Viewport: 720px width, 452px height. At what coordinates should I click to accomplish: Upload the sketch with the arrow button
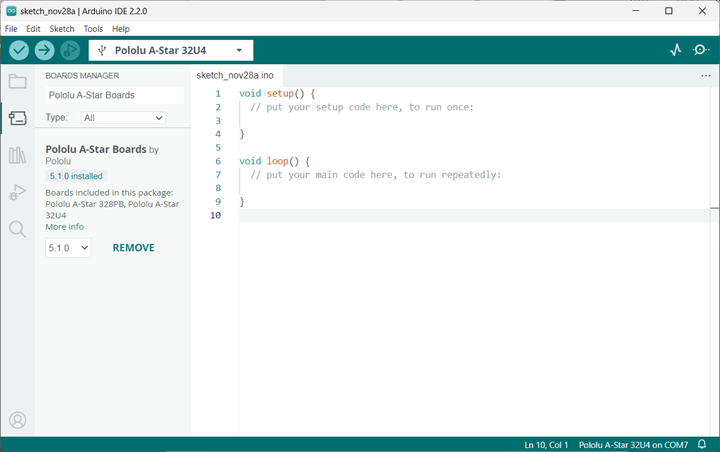pyautogui.click(x=45, y=50)
